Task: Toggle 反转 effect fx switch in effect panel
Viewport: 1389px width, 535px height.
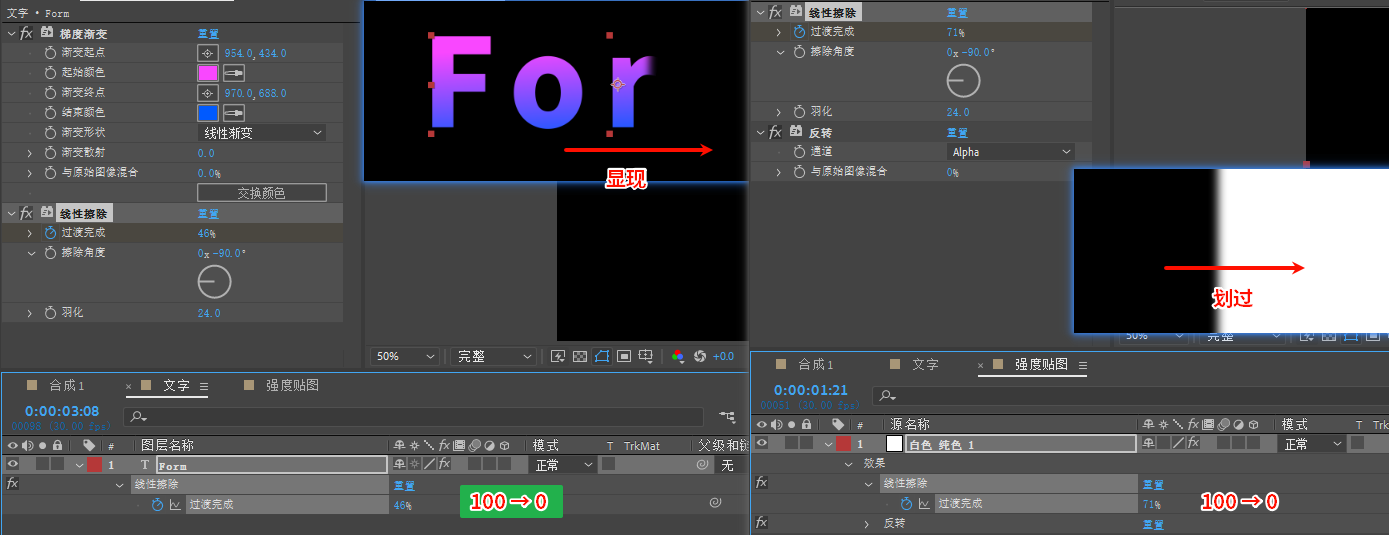Action: coord(774,132)
